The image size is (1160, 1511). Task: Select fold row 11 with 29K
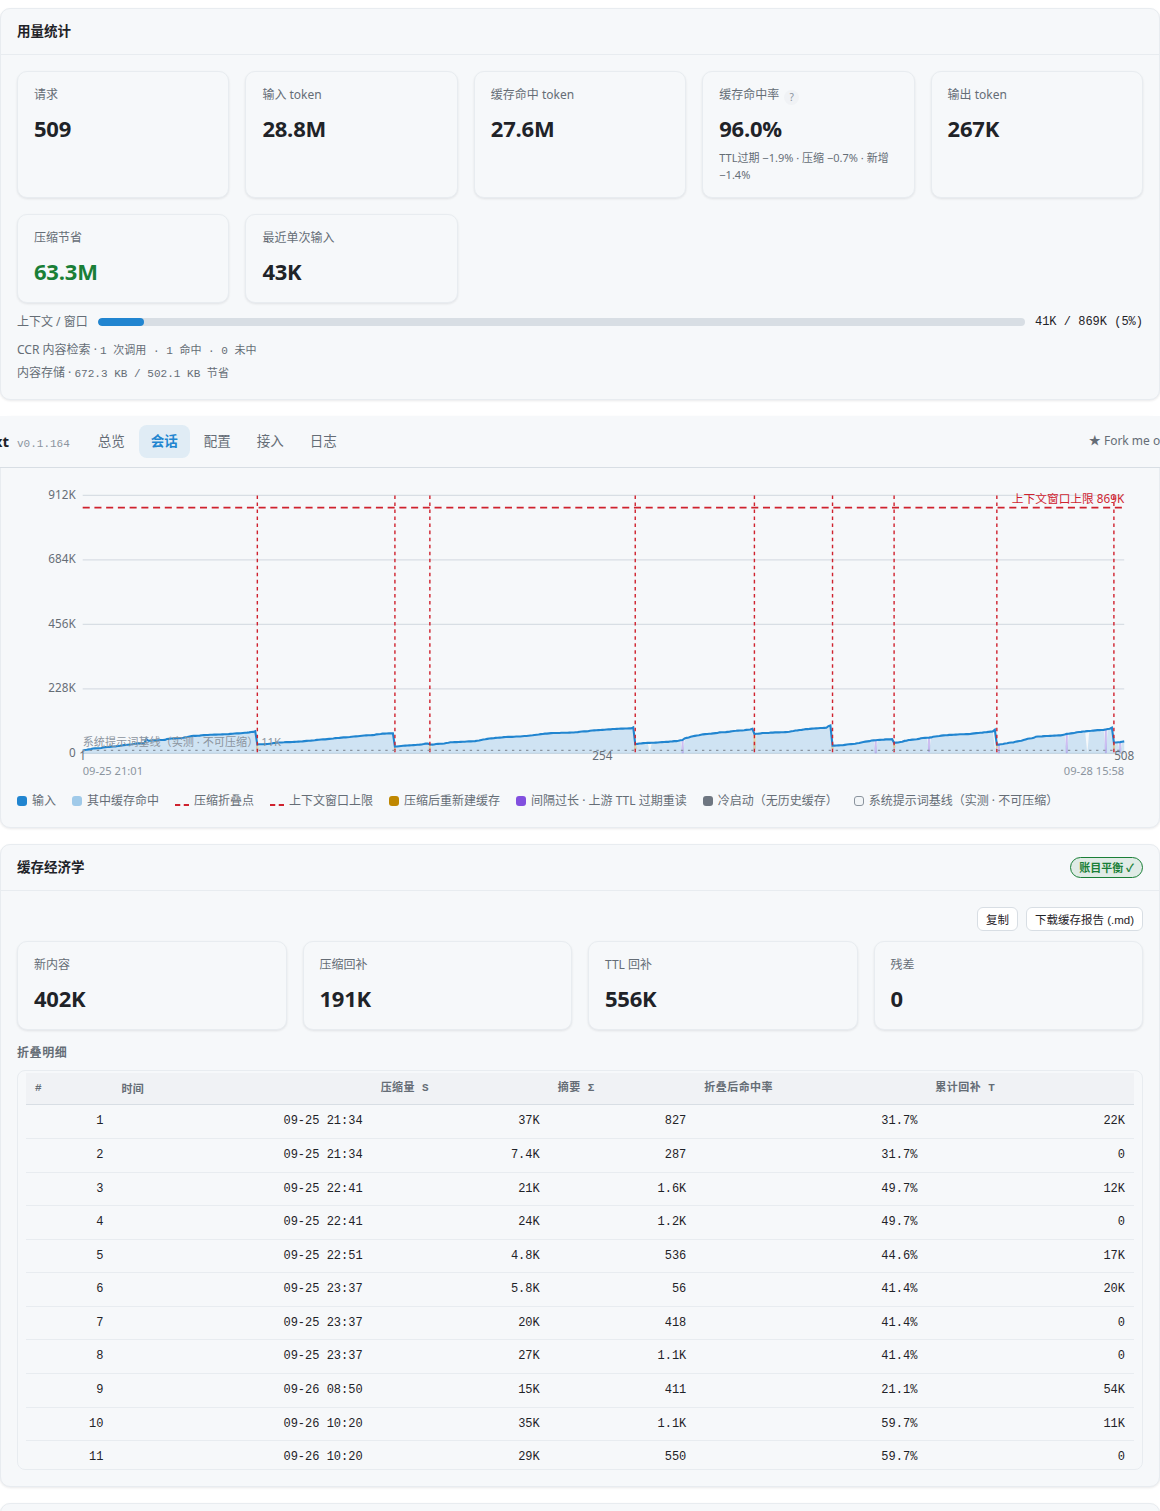point(580,1457)
